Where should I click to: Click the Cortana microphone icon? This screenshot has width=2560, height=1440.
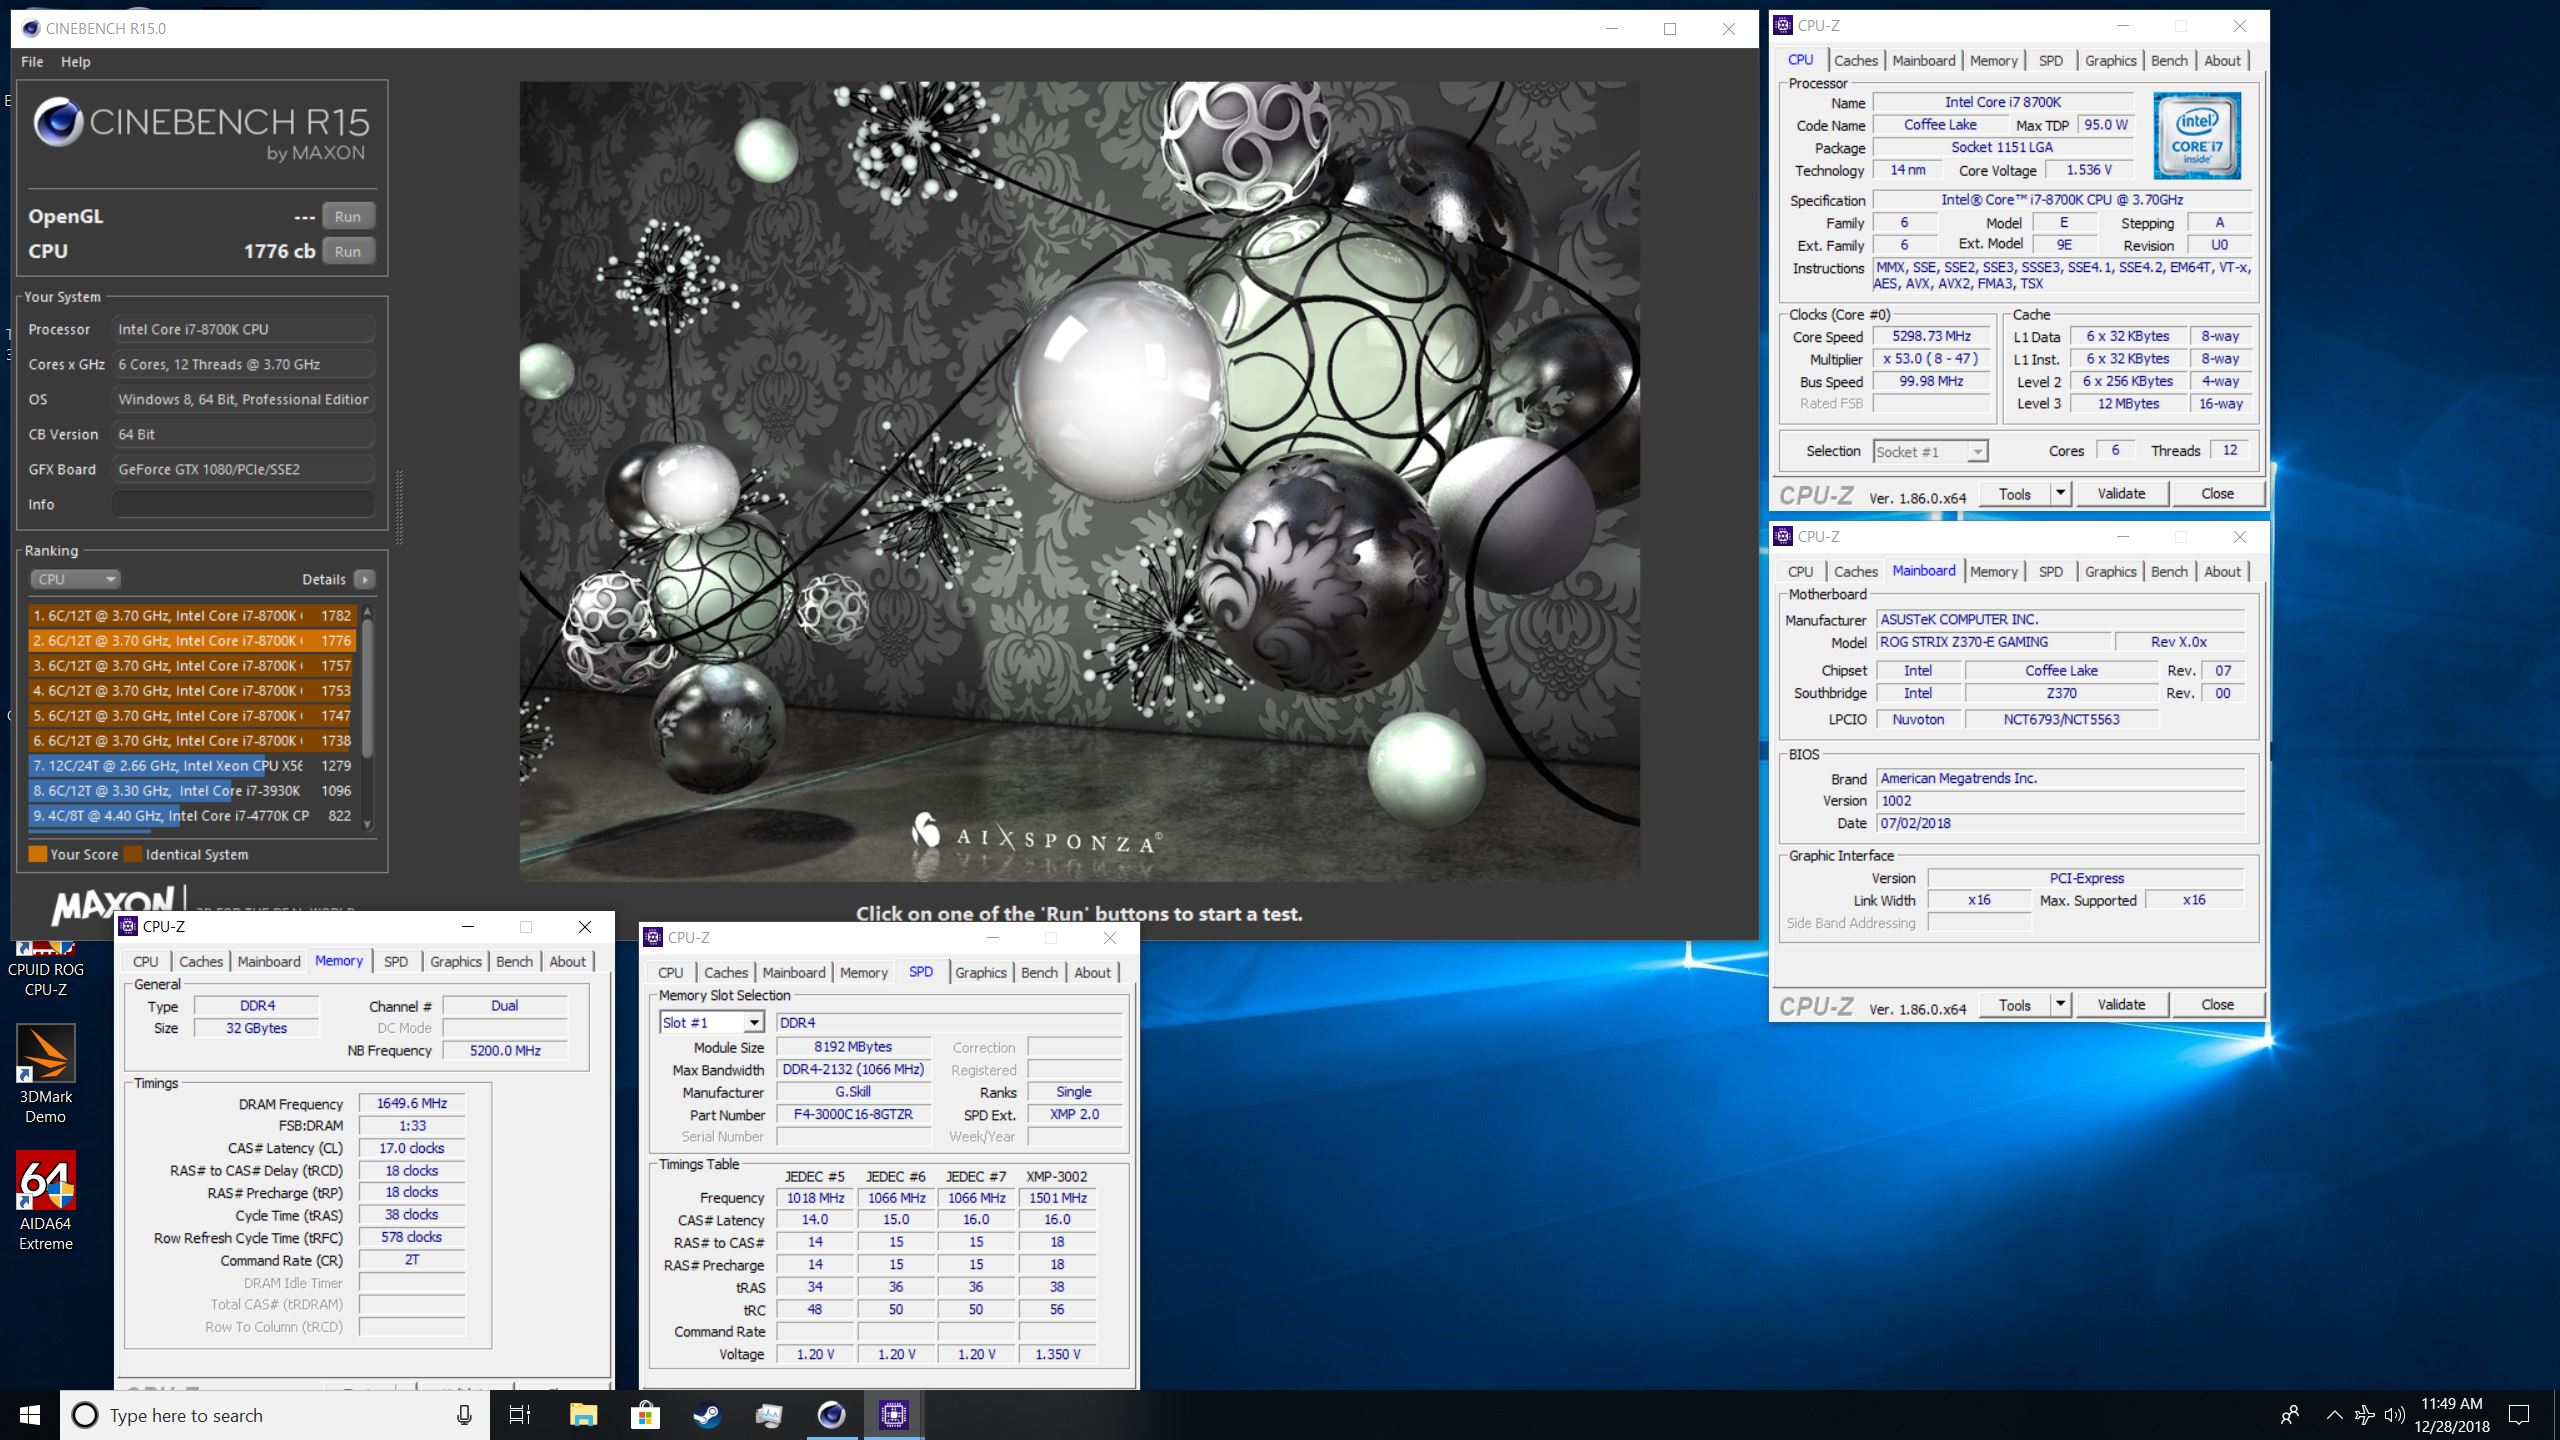pyautogui.click(x=464, y=1415)
